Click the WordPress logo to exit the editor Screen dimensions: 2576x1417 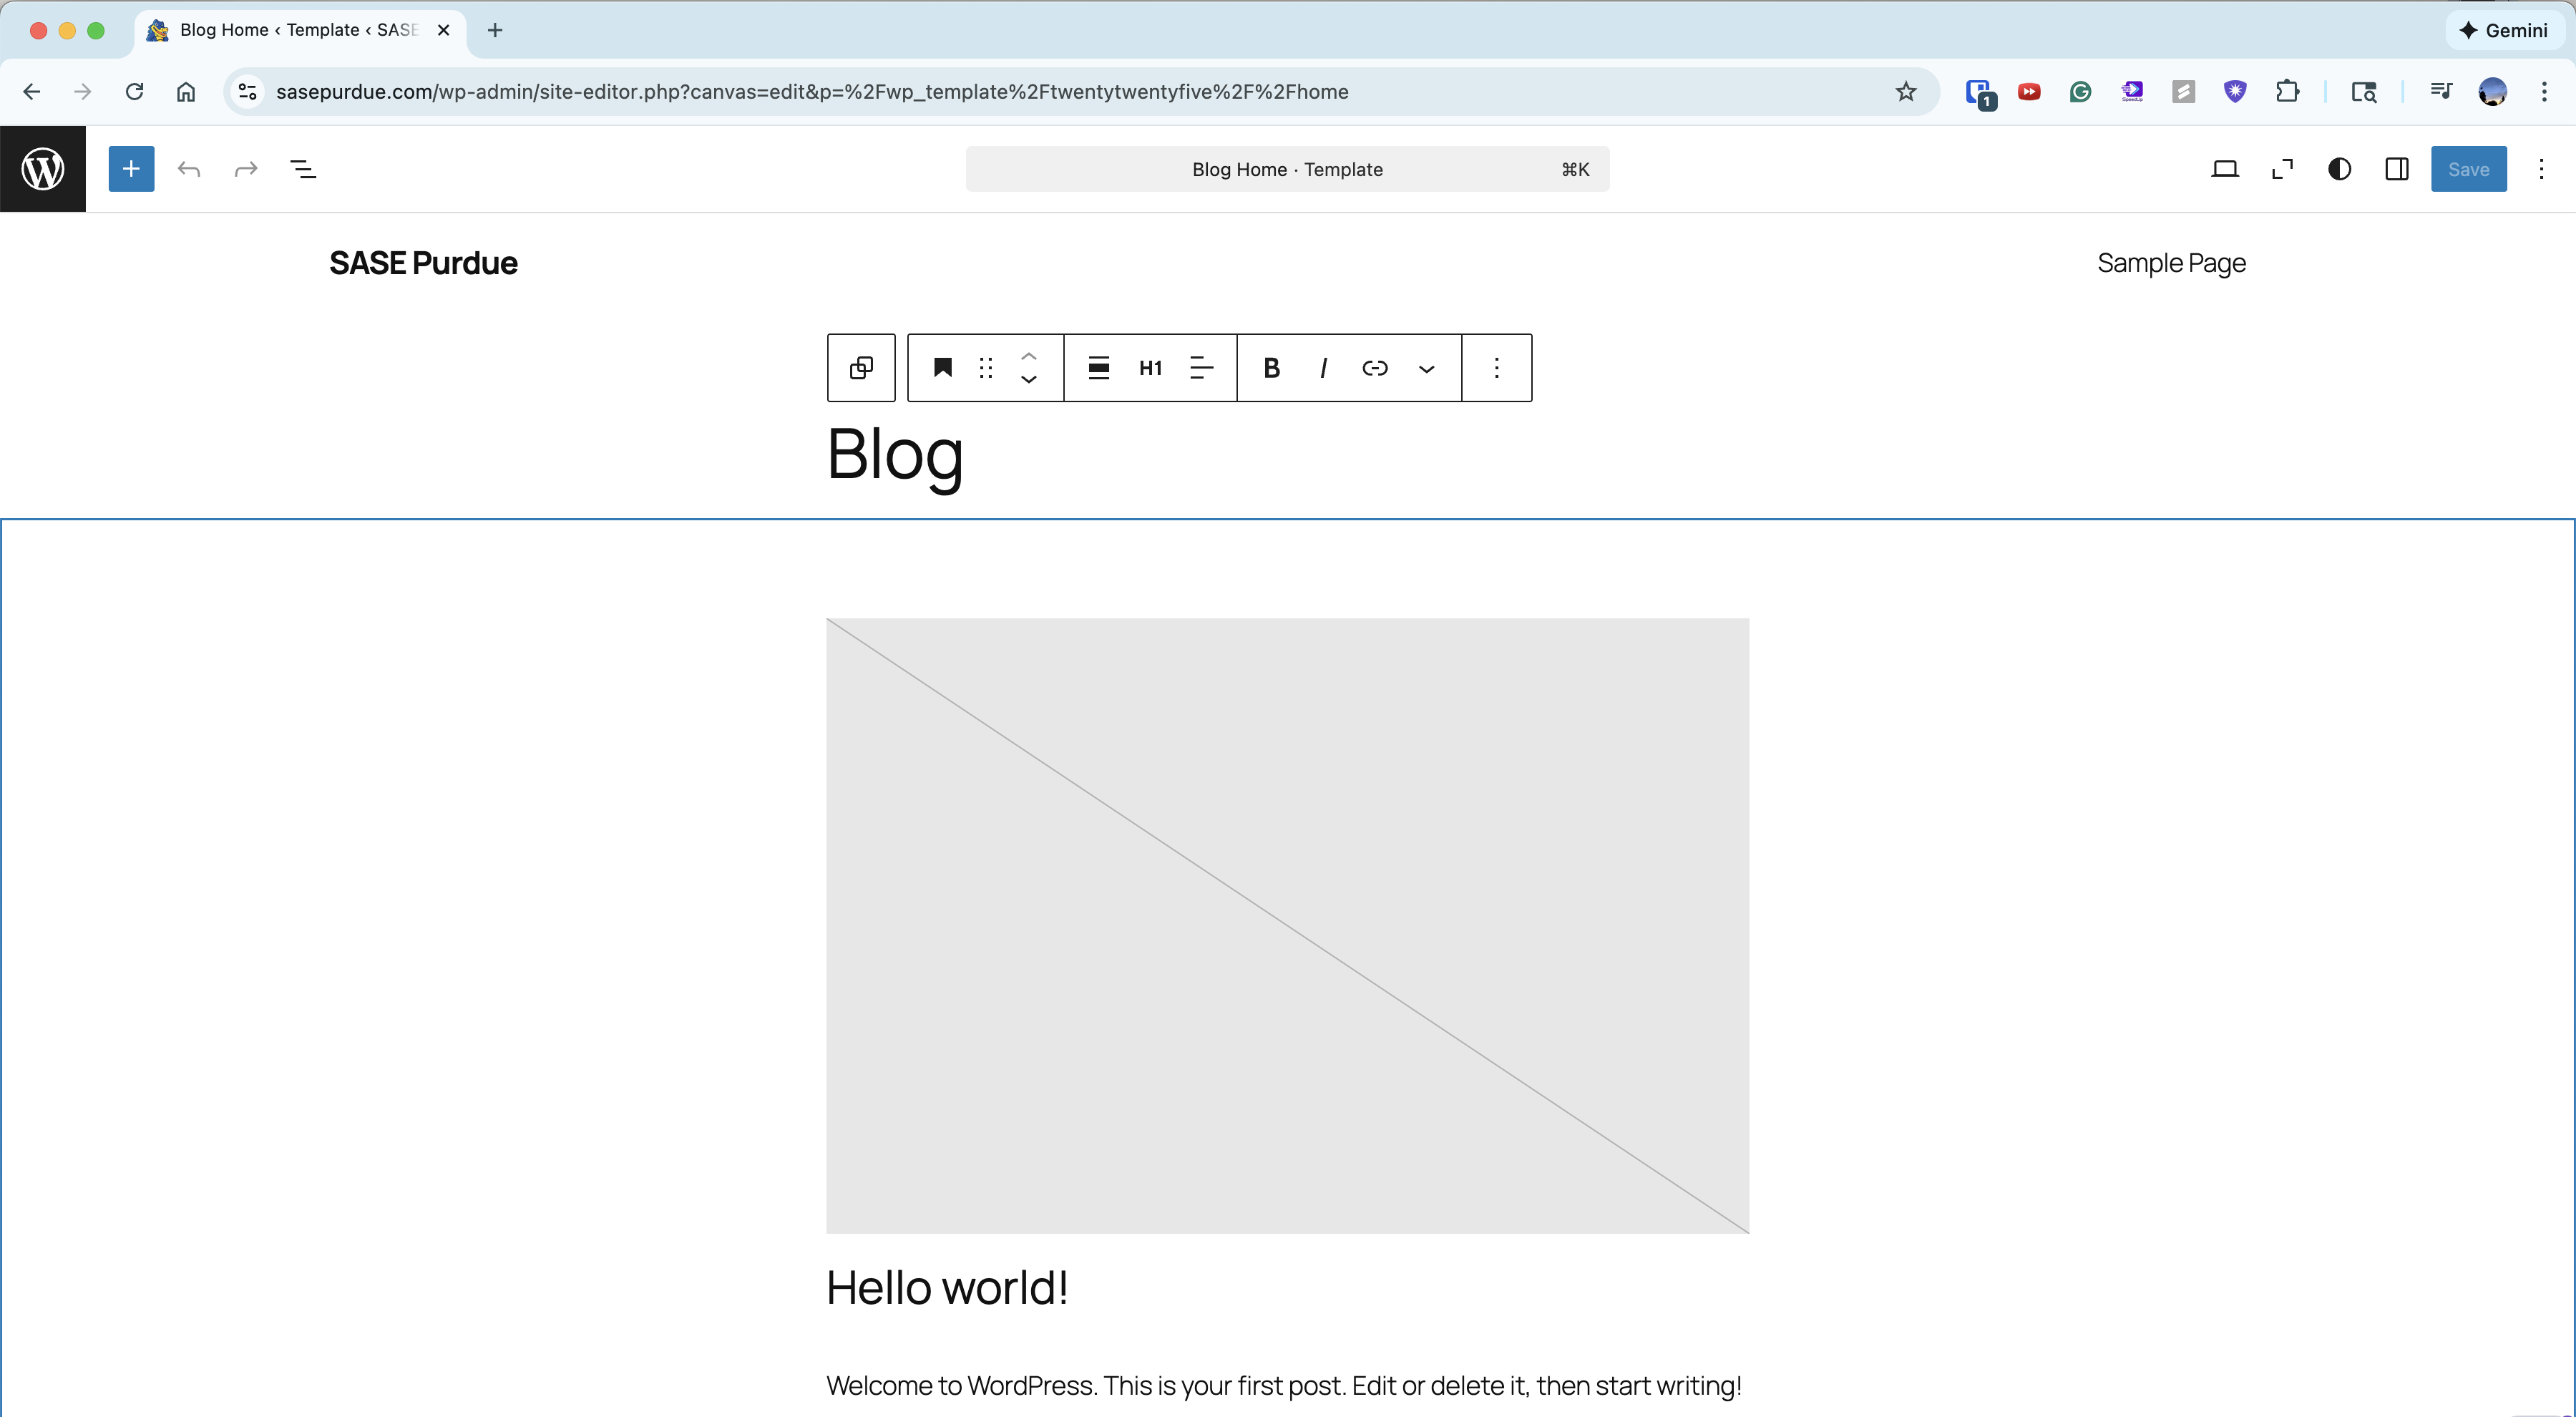[42, 168]
